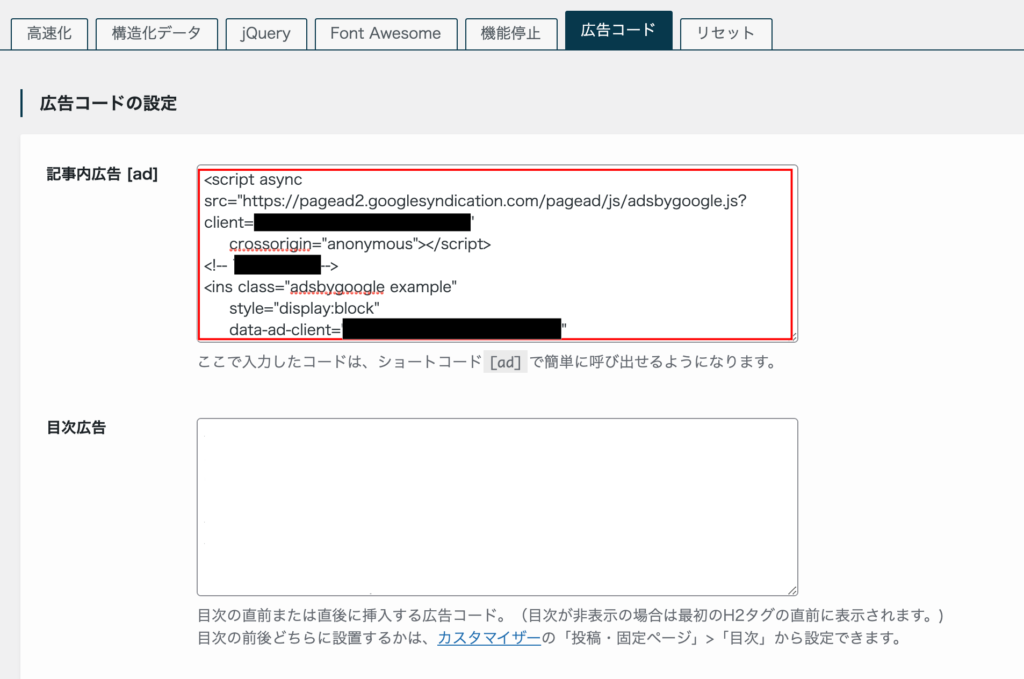Image resolution: width=1024 pixels, height=679 pixels.
Task: Focus the empty 目次広告 textarea
Action: (497, 507)
